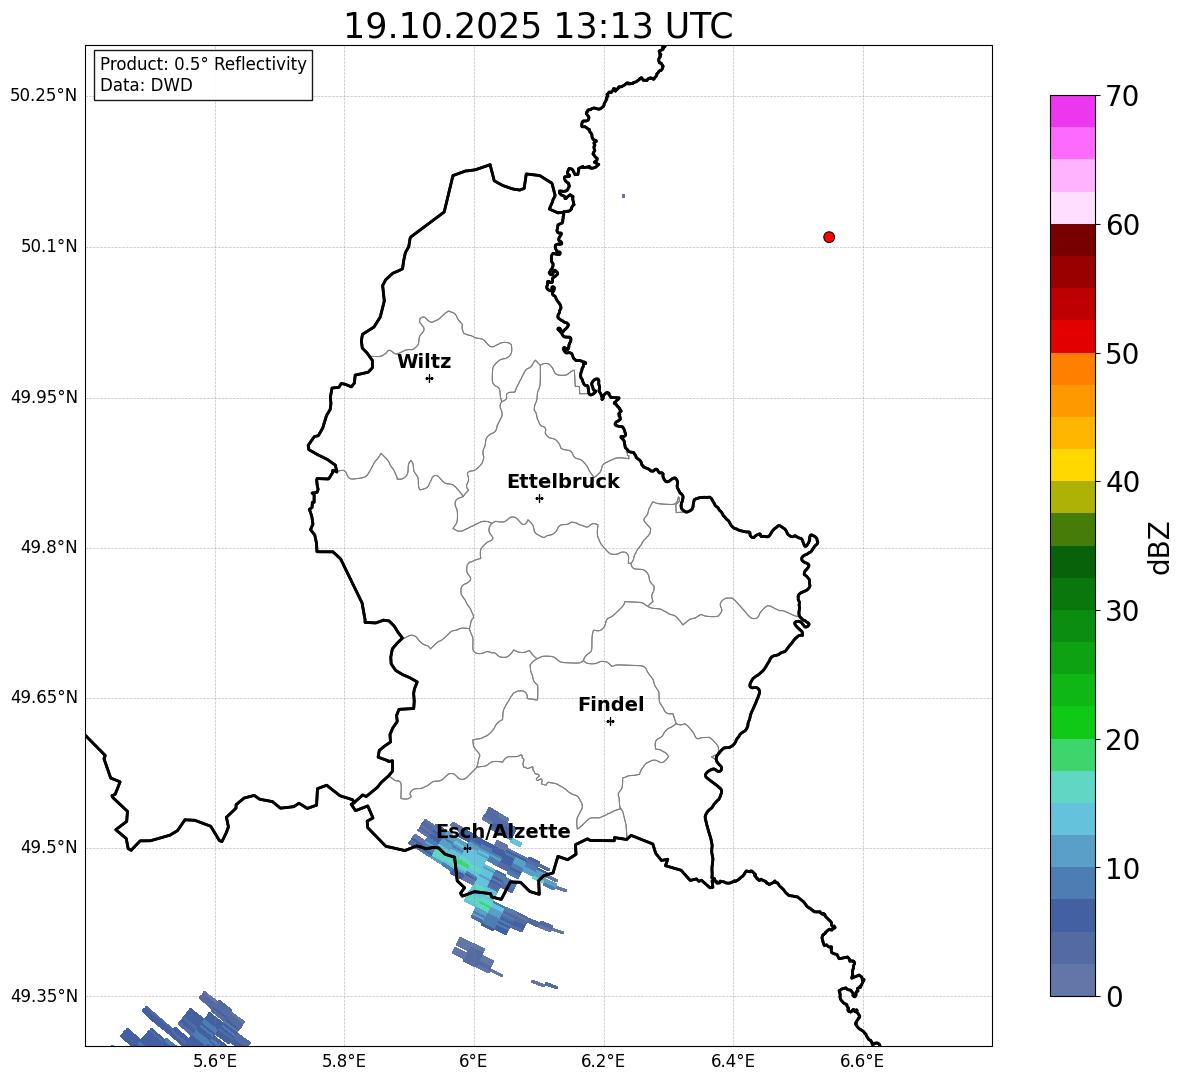Click the colorbar 50 tick label
The image size is (1184, 1081).
point(1123,354)
